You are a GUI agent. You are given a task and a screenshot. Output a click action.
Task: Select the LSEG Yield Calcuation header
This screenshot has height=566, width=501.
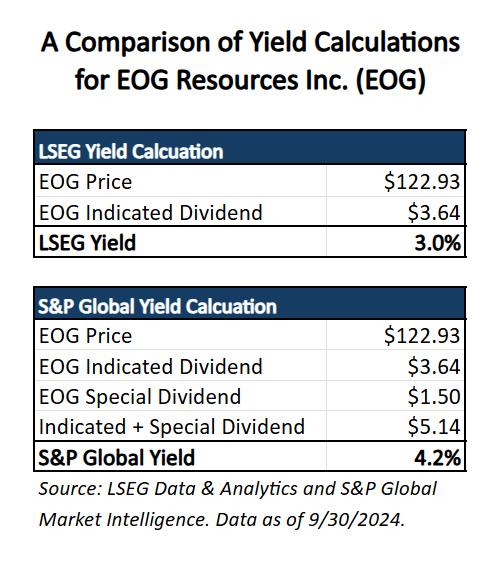click(131, 152)
